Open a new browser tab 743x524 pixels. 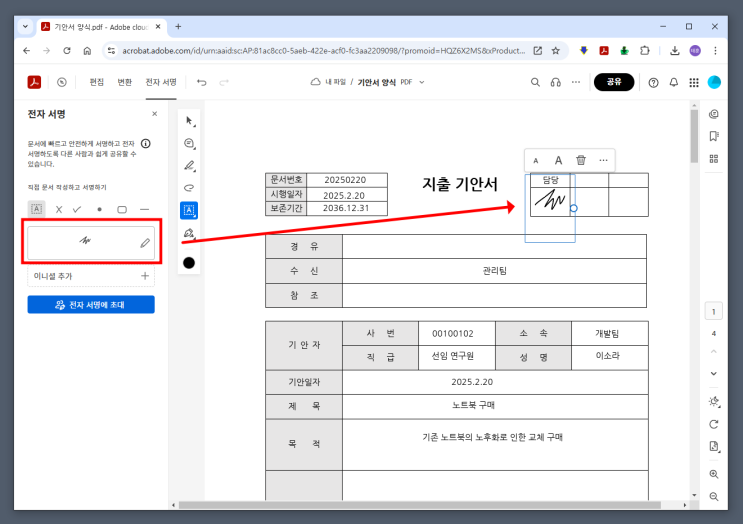tap(178, 27)
